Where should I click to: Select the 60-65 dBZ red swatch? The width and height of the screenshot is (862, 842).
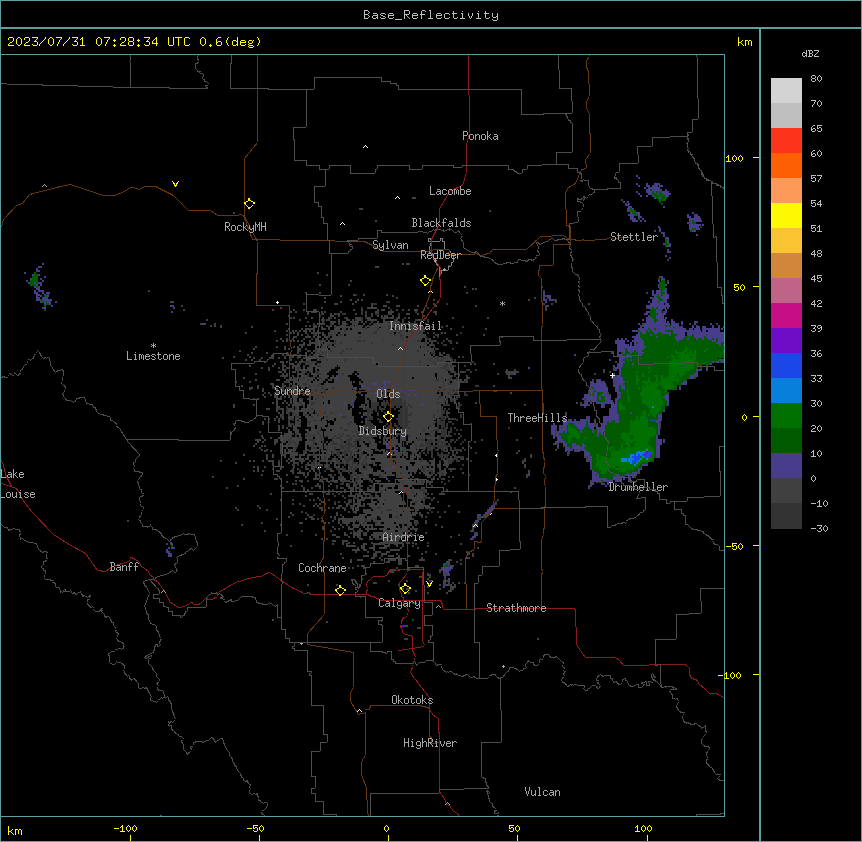786,141
